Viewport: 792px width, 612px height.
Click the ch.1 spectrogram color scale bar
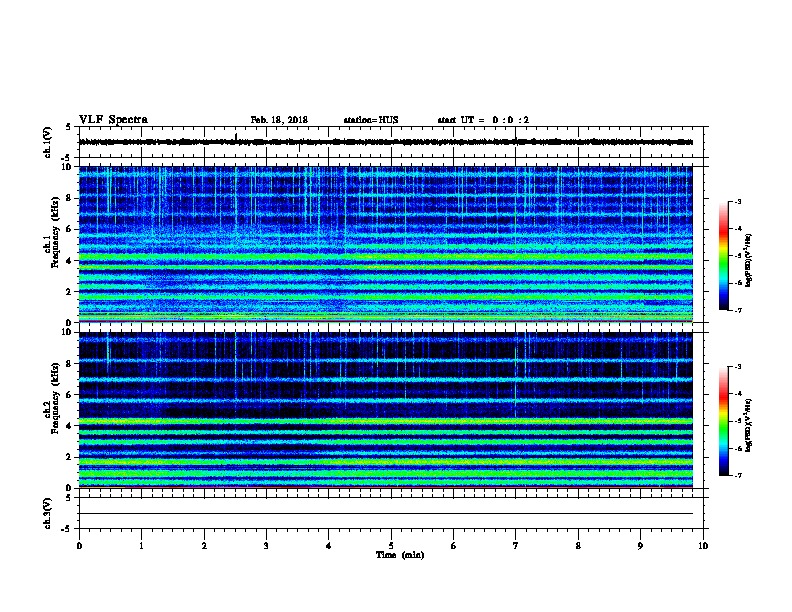724,256
